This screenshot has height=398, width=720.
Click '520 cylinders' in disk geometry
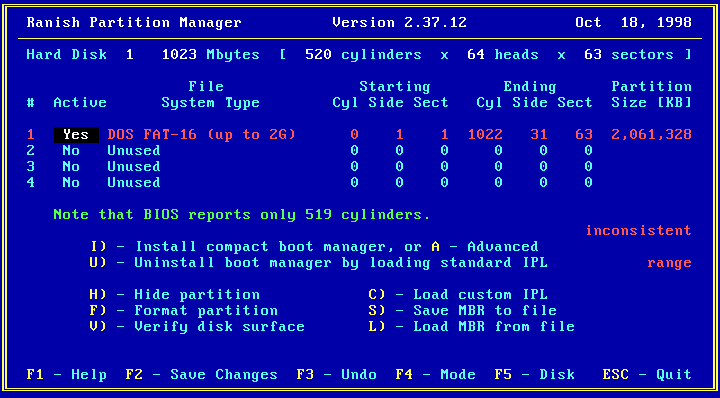pos(364,55)
